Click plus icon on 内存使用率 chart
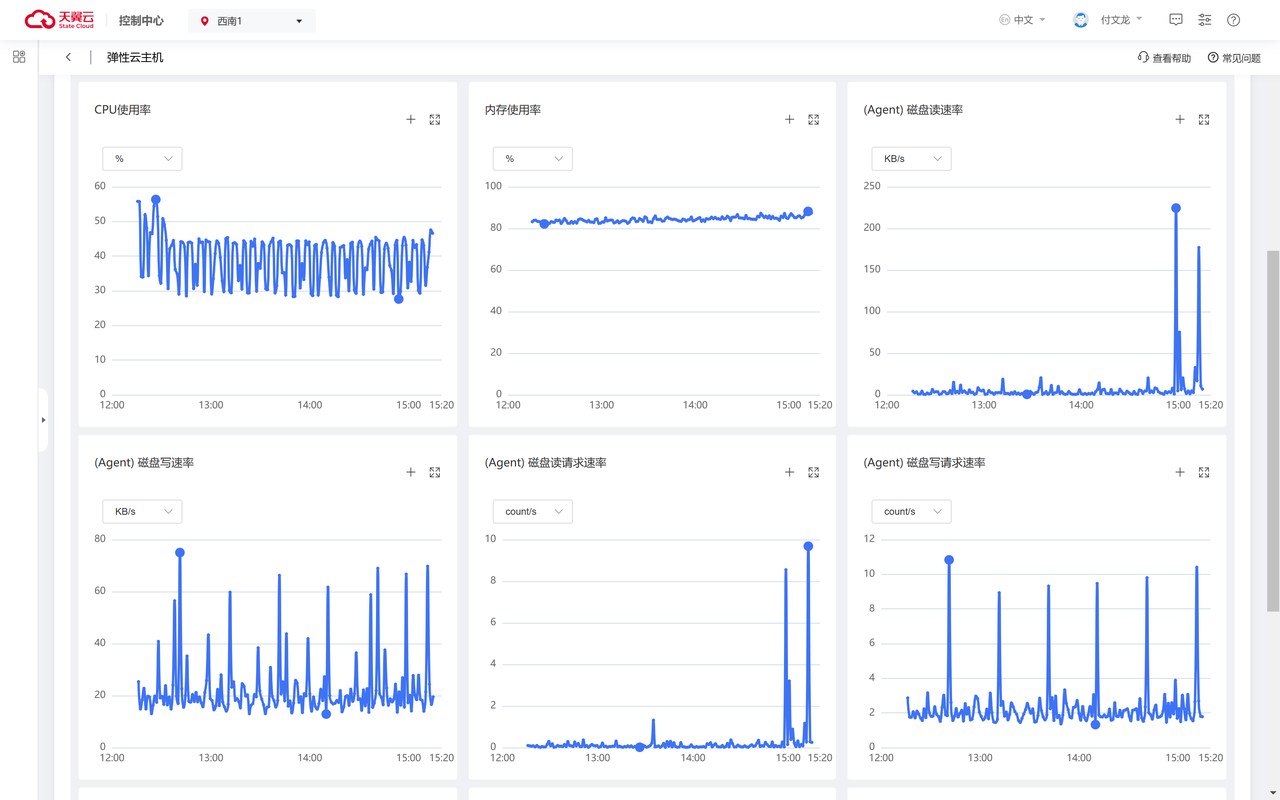1280x800 pixels. pos(790,119)
